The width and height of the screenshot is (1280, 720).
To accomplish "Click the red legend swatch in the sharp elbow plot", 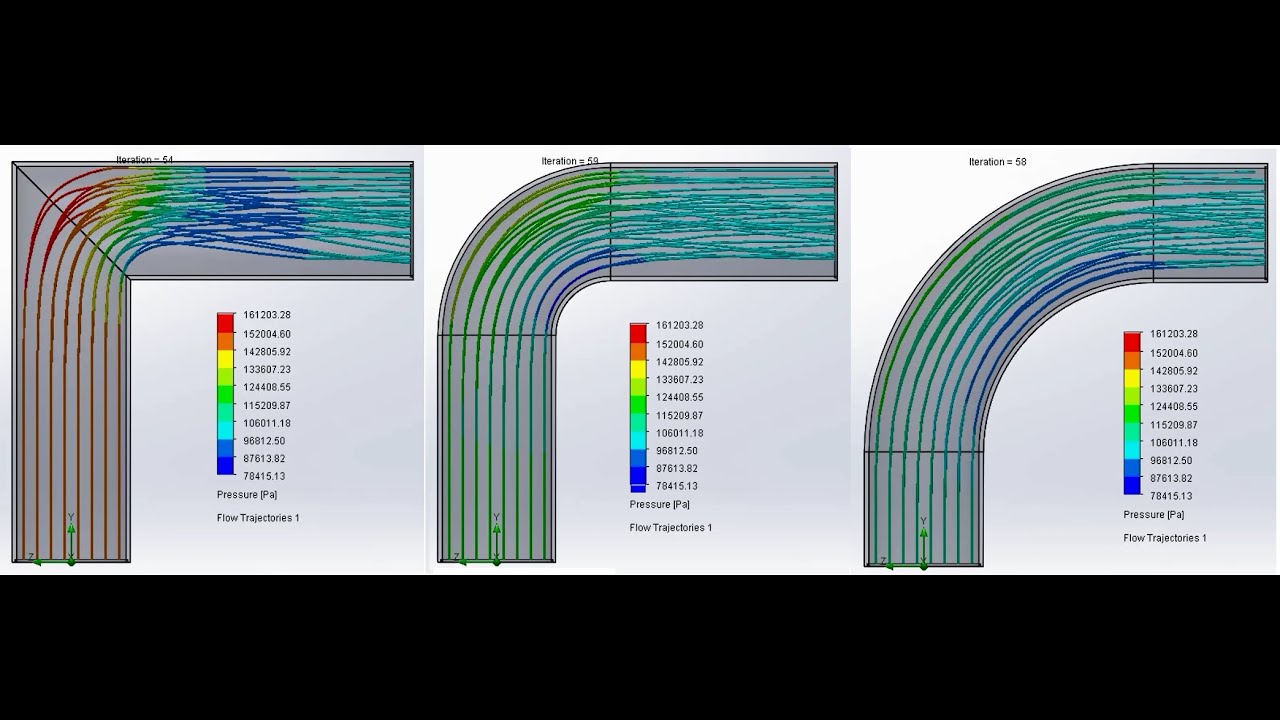I will click(225, 323).
